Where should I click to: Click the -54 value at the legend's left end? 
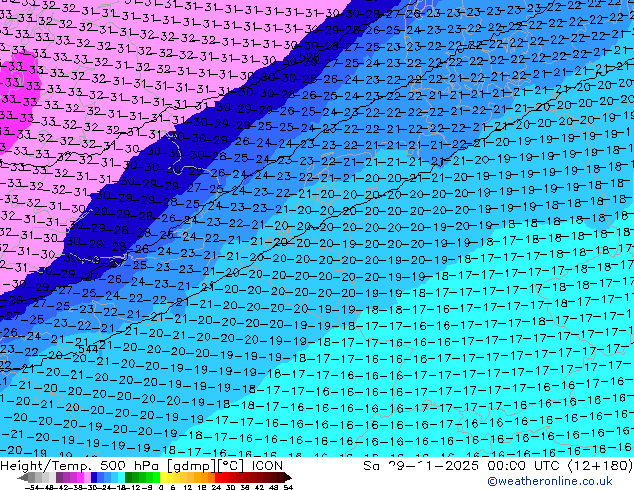coord(32,487)
